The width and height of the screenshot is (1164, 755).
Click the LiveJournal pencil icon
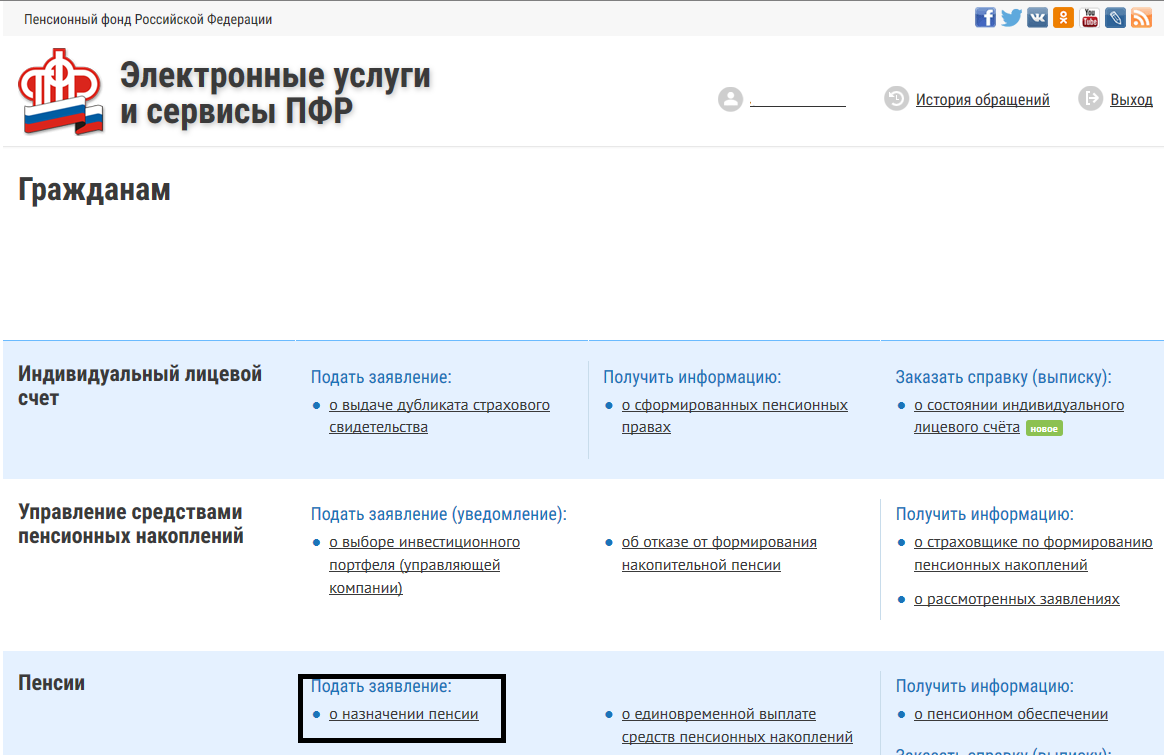tap(1115, 18)
